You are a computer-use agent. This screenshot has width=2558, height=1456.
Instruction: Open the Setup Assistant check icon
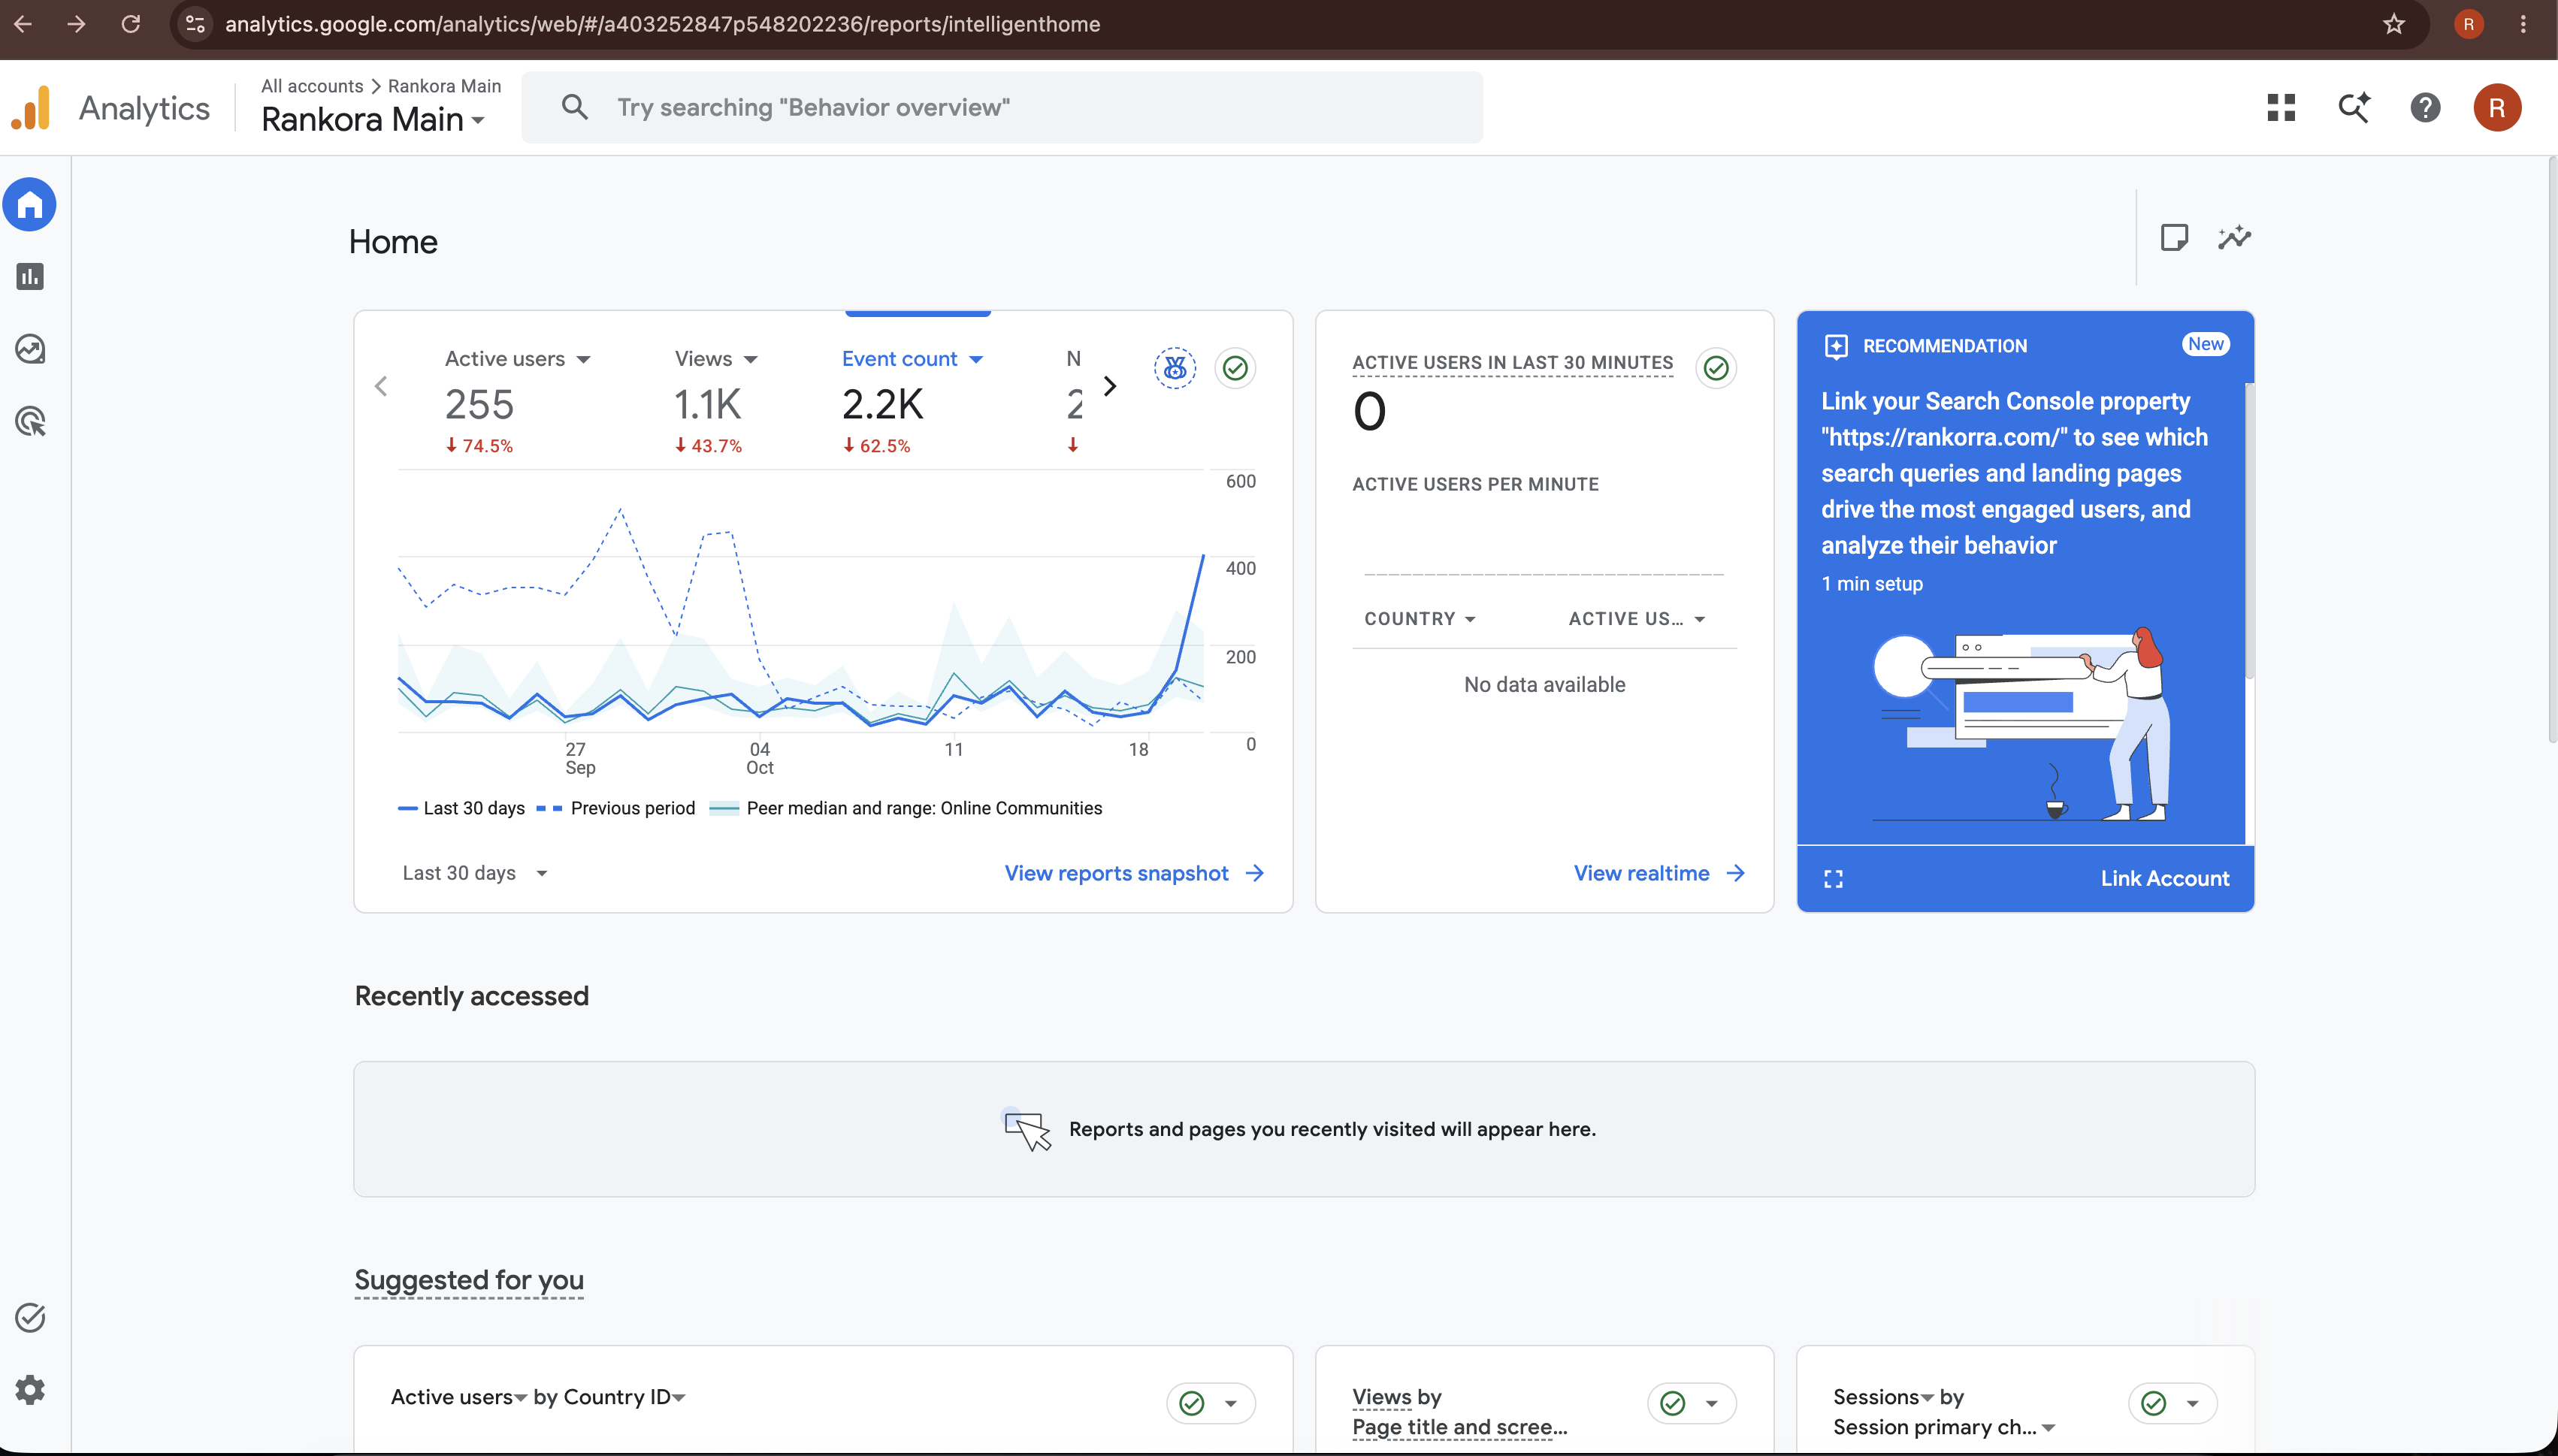tap(30, 1317)
